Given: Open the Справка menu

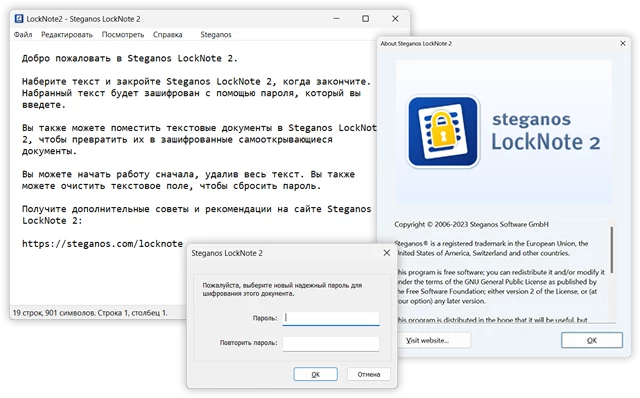Looking at the screenshot, I should (167, 35).
